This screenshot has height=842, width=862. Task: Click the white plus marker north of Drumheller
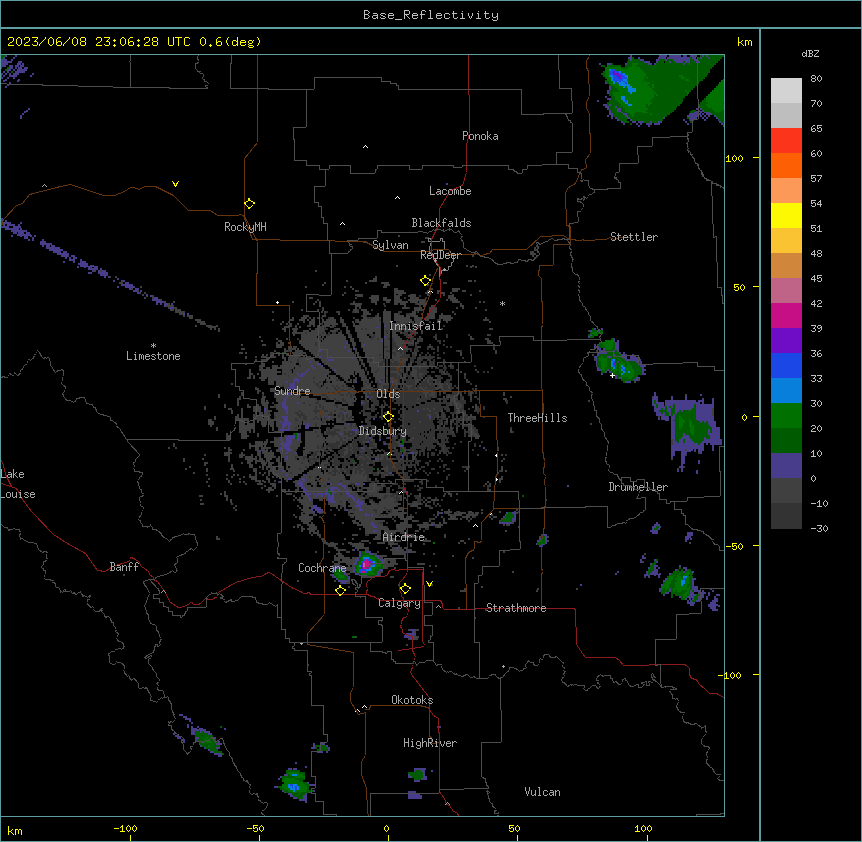coord(612,375)
